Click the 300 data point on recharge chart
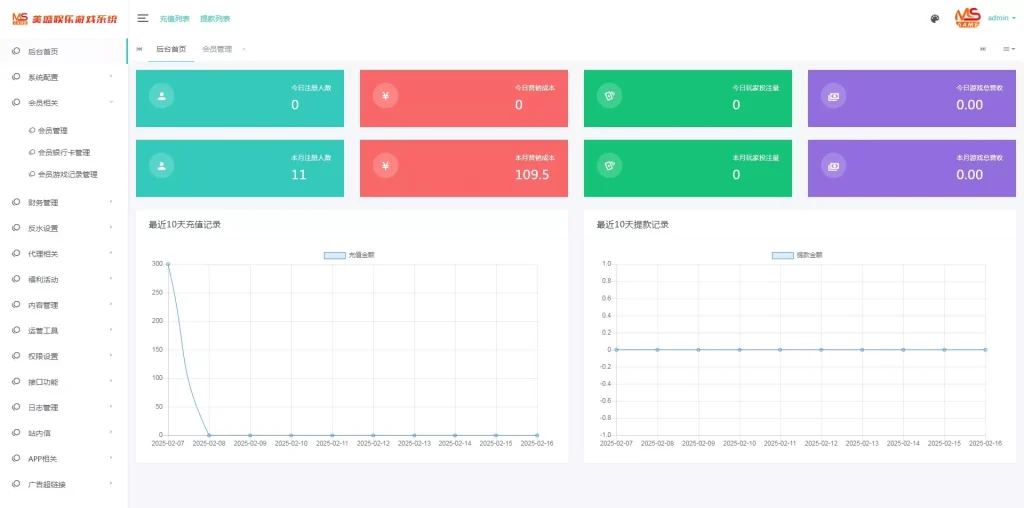The image size is (1024, 508). tap(168, 264)
